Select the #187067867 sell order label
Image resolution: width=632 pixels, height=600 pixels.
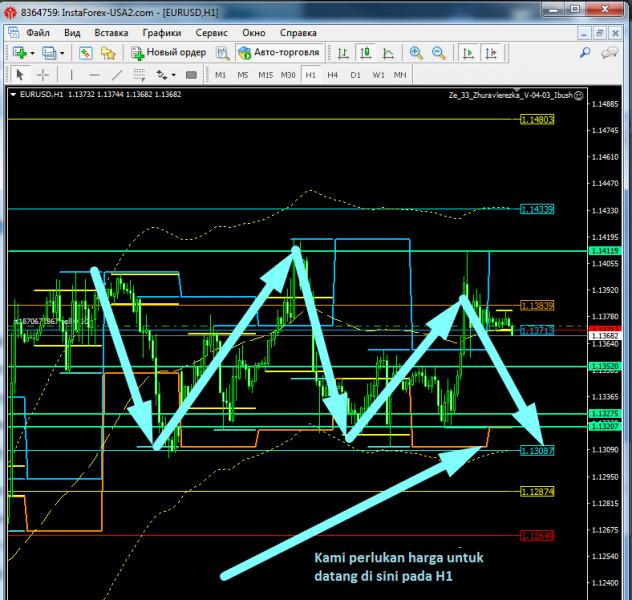(51, 322)
